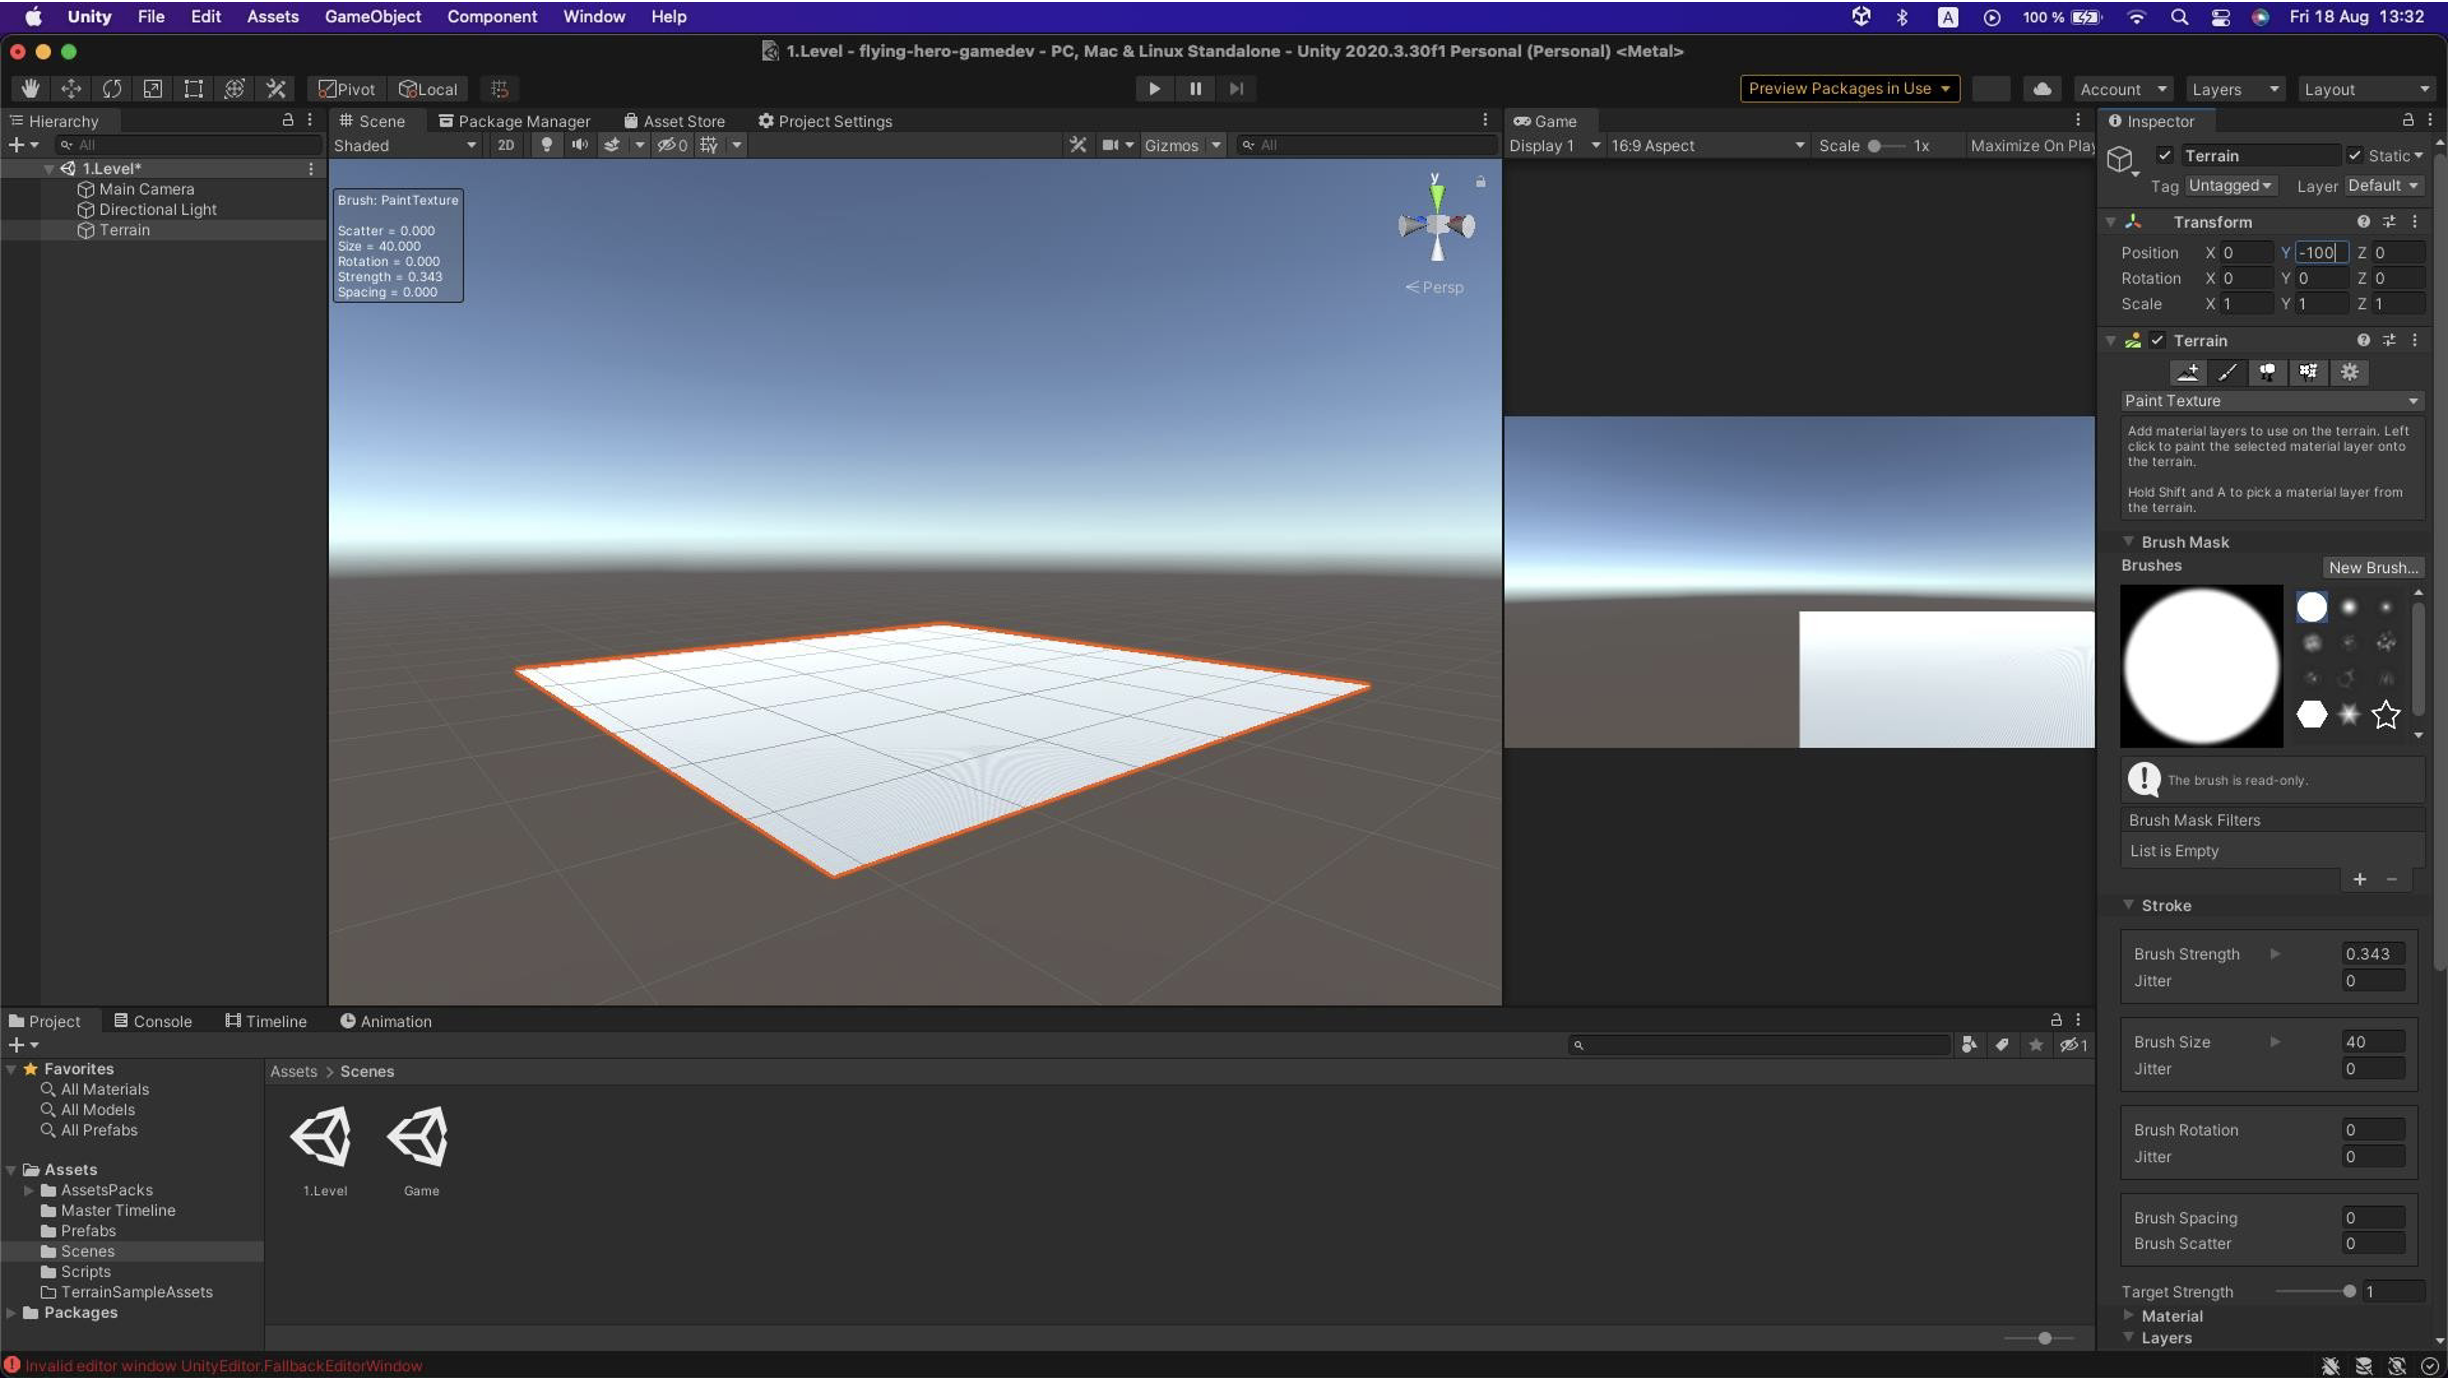Select the combined Transform tool

pyautogui.click(x=235, y=89)
